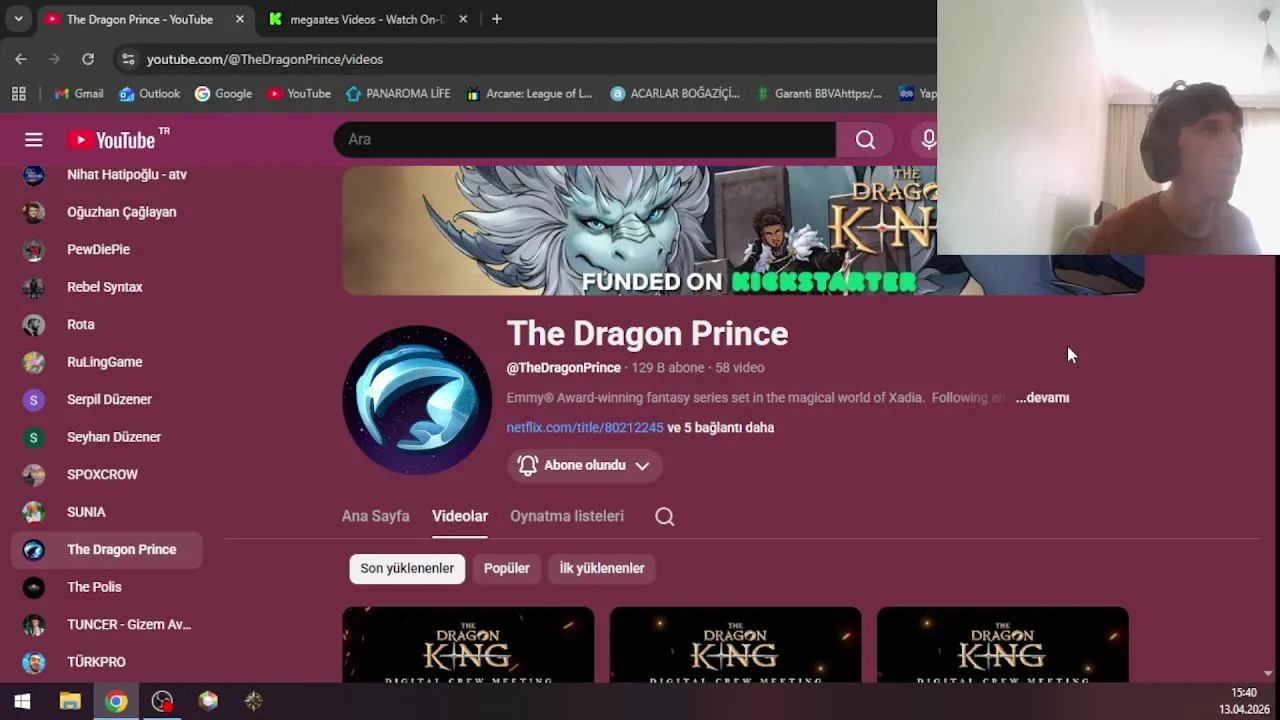Expand channel description with ...devamı
This screenshot has height=720, width=1280.
(x=1042, y=398)
